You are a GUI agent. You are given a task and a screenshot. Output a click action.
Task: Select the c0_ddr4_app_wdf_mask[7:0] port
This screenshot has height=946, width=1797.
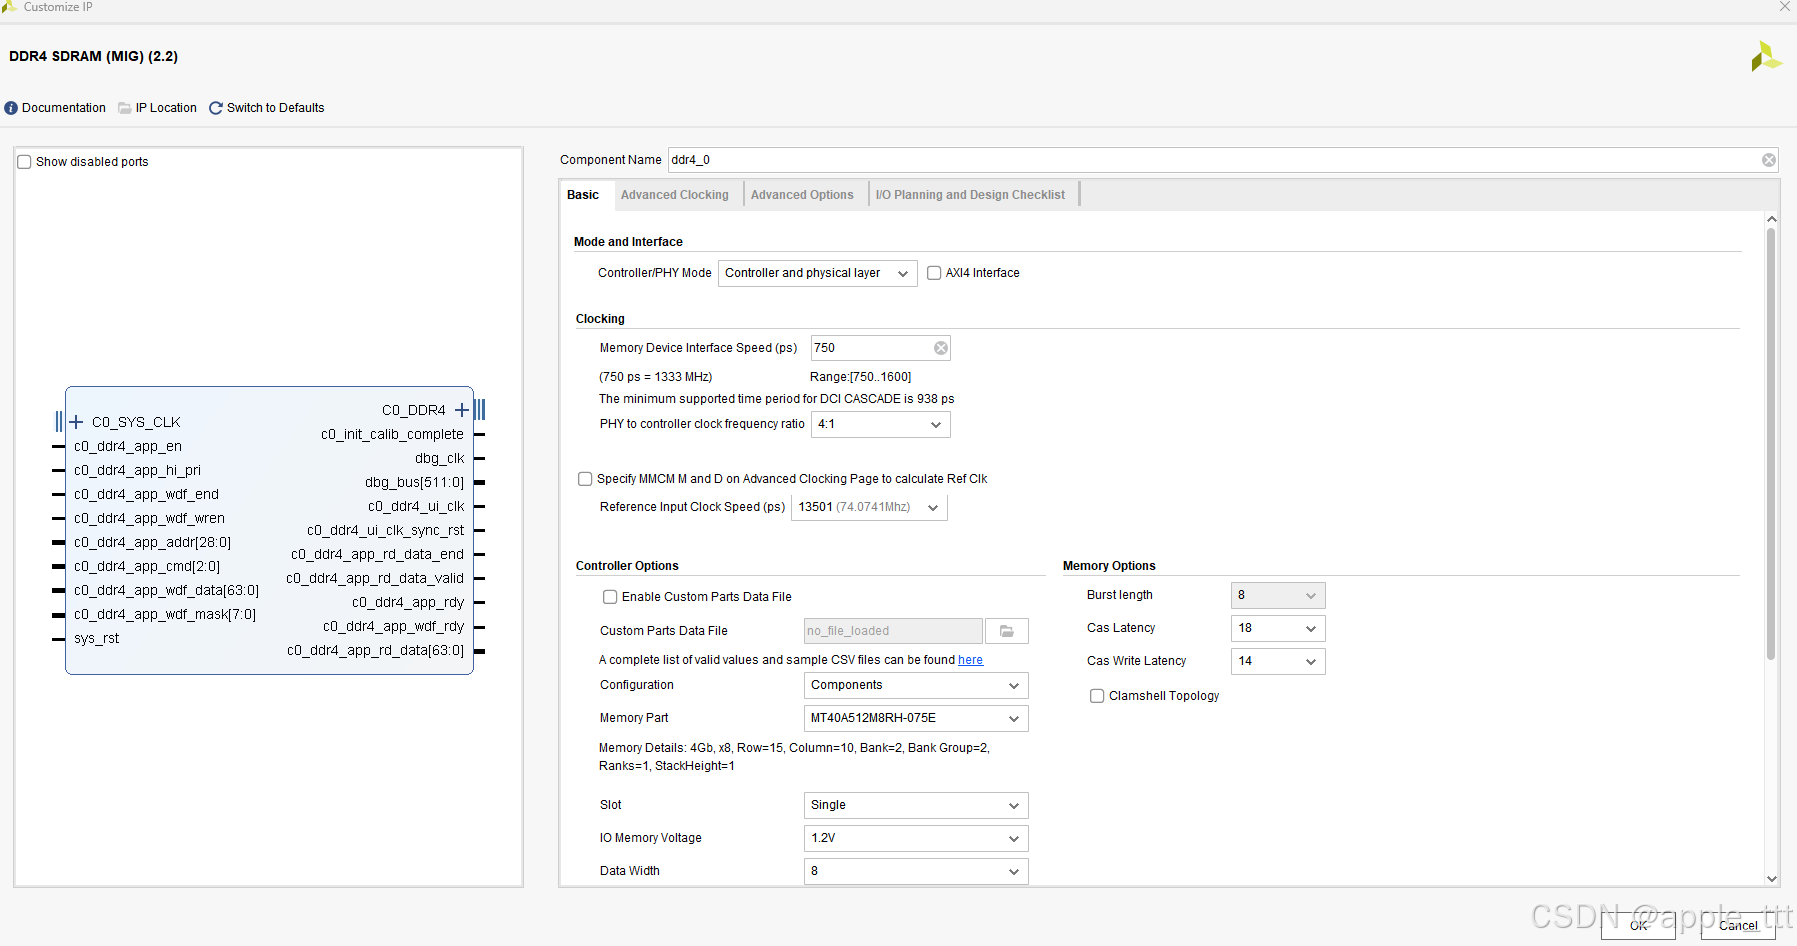pos(165,614)
